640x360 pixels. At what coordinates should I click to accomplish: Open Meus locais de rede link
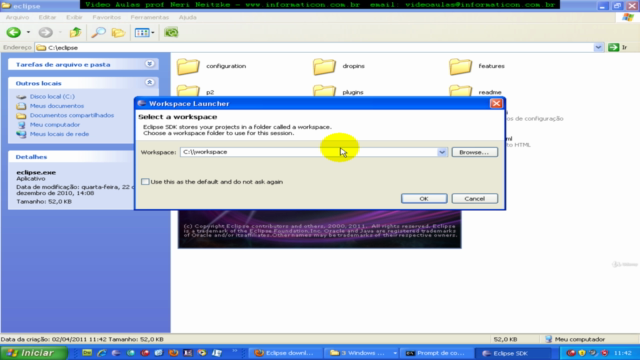pyautogui.click(x=59, y=134)
